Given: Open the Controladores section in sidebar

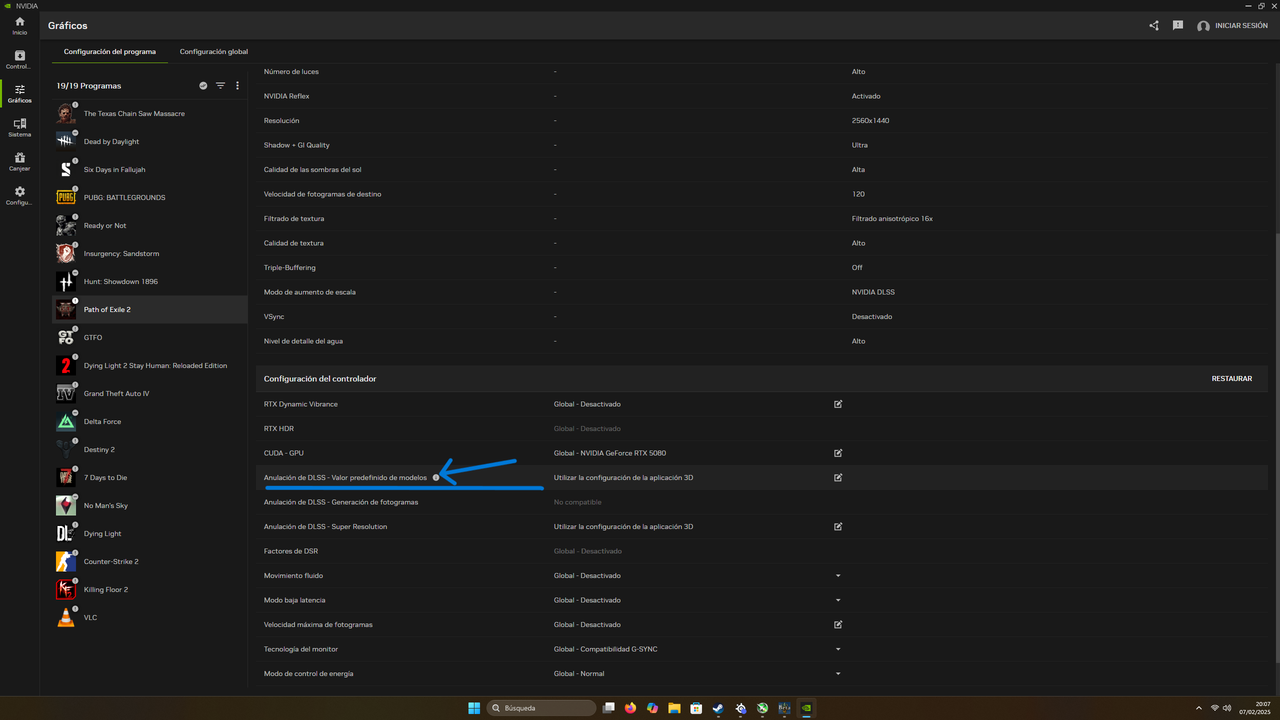Looking at the screenshot, I should [x=20, y=60].
